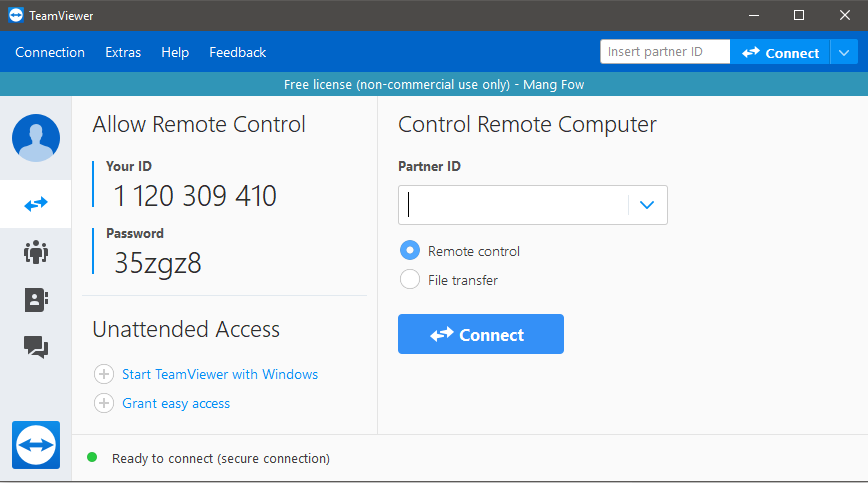The height and width of the screenshot is (483, 868).
Task: Focus the Insert partner ID field
Action: pyautogui.click(x=665, y=52)
